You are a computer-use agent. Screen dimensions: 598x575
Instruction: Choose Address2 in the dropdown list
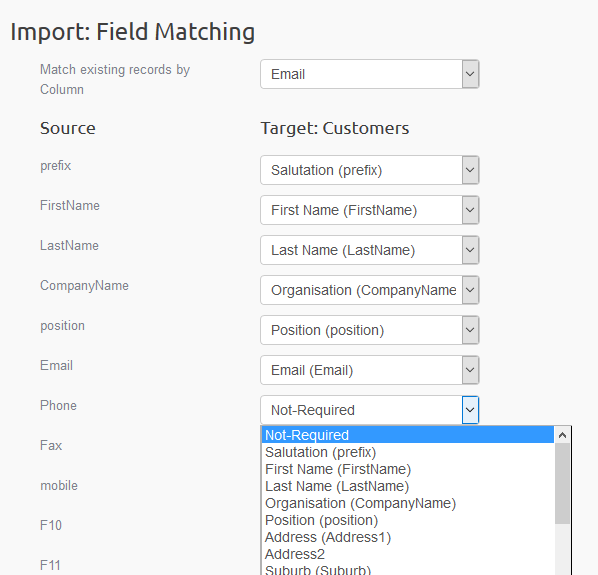[x=408, y=554]
